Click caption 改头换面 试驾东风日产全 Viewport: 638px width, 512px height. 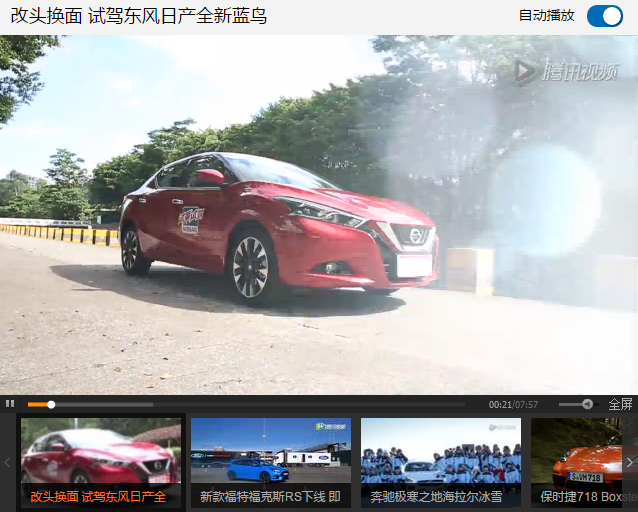(98, 497)
